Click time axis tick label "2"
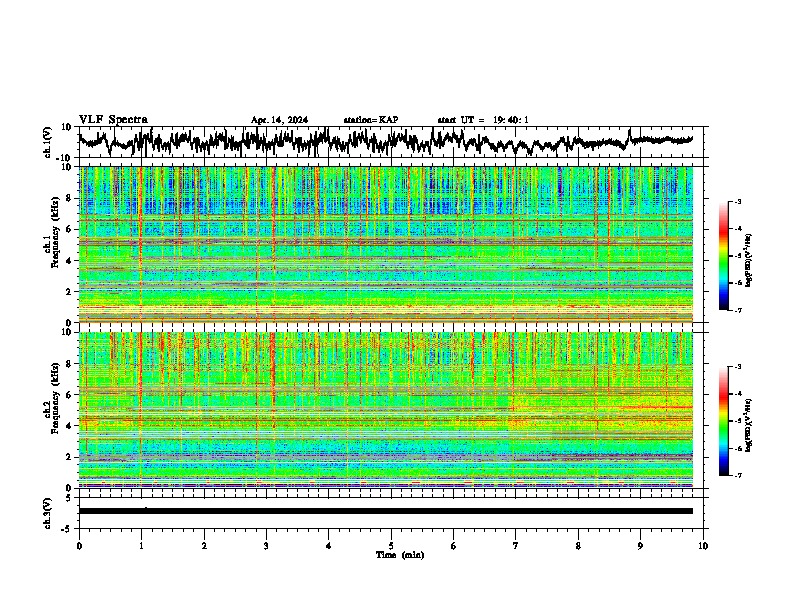 coord(204,546)
